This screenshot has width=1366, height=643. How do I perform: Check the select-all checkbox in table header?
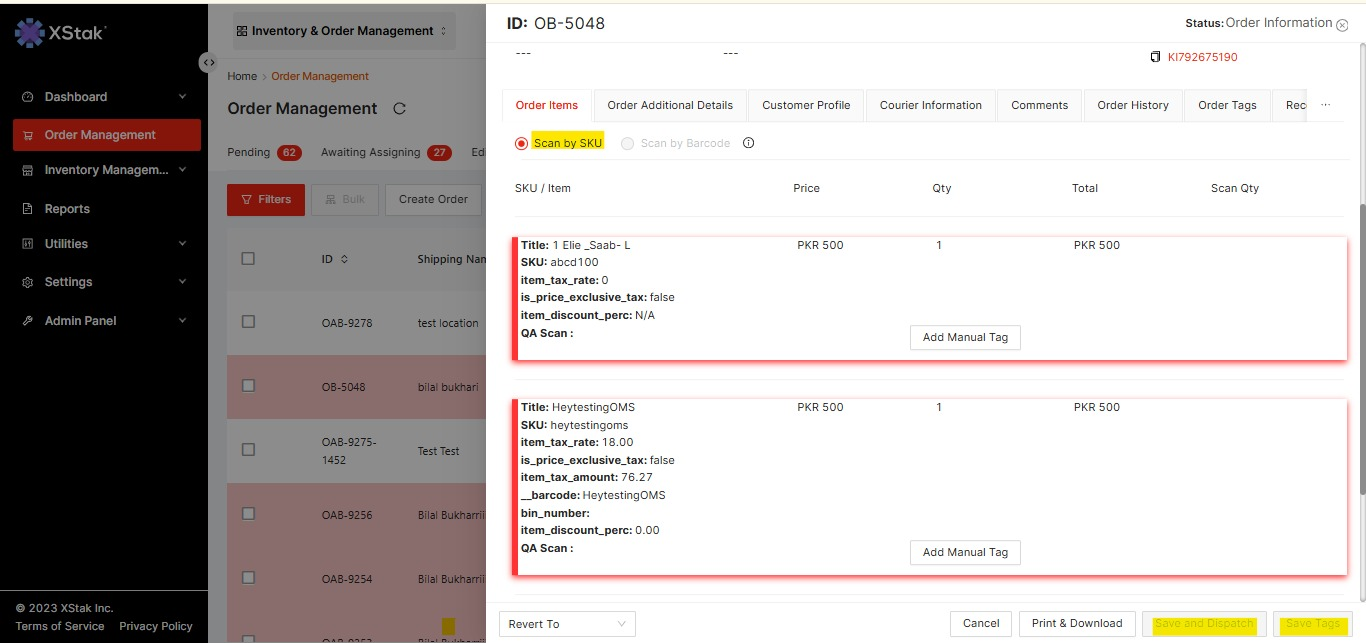pos(248,258)
